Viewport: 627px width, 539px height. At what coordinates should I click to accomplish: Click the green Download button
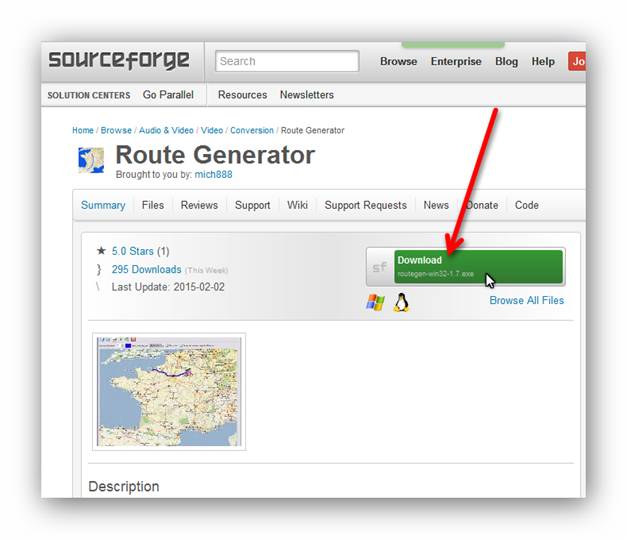point(478,267)
